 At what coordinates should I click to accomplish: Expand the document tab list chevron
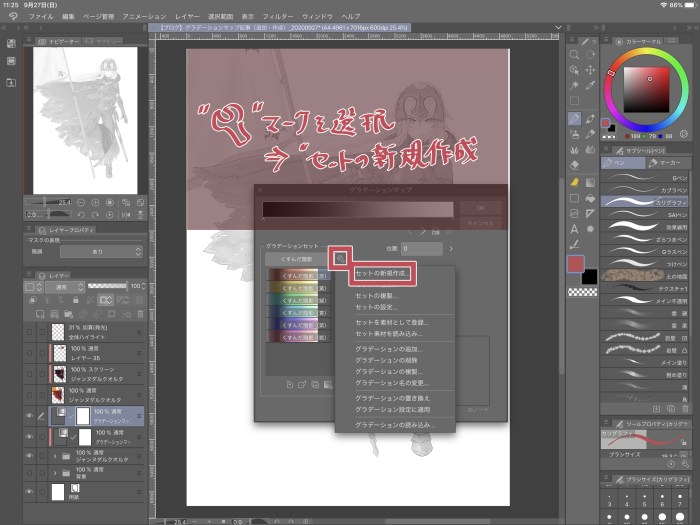pyautogui.click(x=558, y=28)
